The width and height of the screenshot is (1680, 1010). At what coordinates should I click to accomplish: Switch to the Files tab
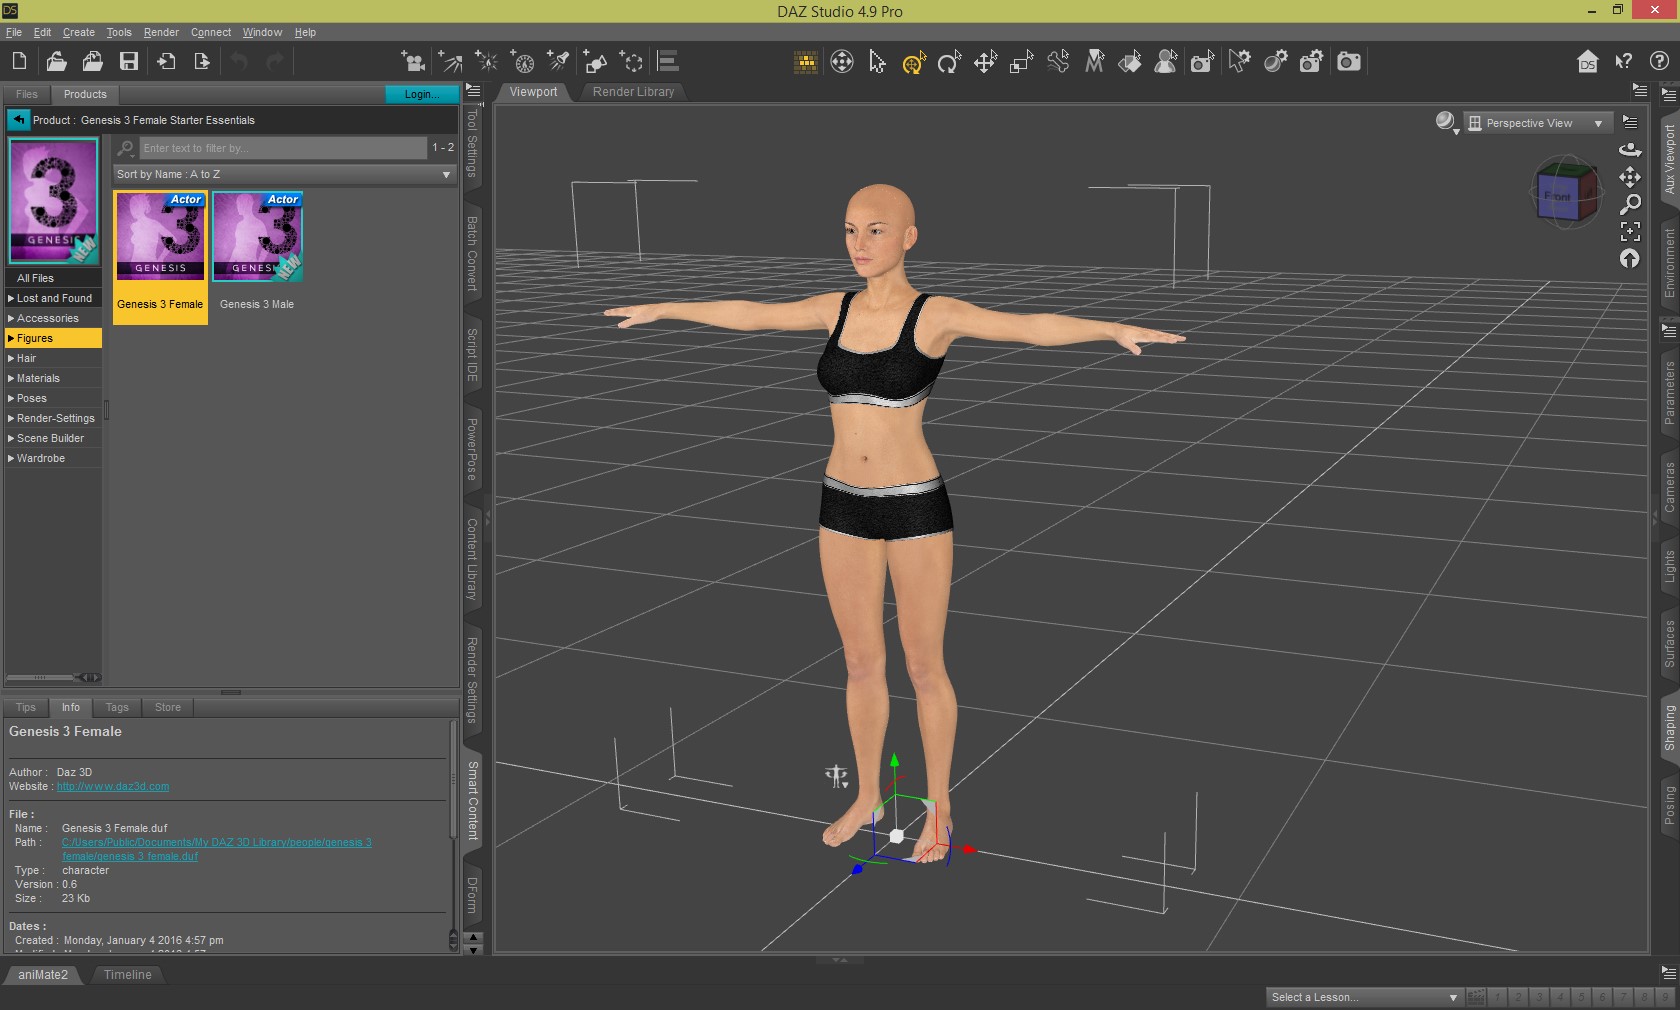(x=27, y=94)
